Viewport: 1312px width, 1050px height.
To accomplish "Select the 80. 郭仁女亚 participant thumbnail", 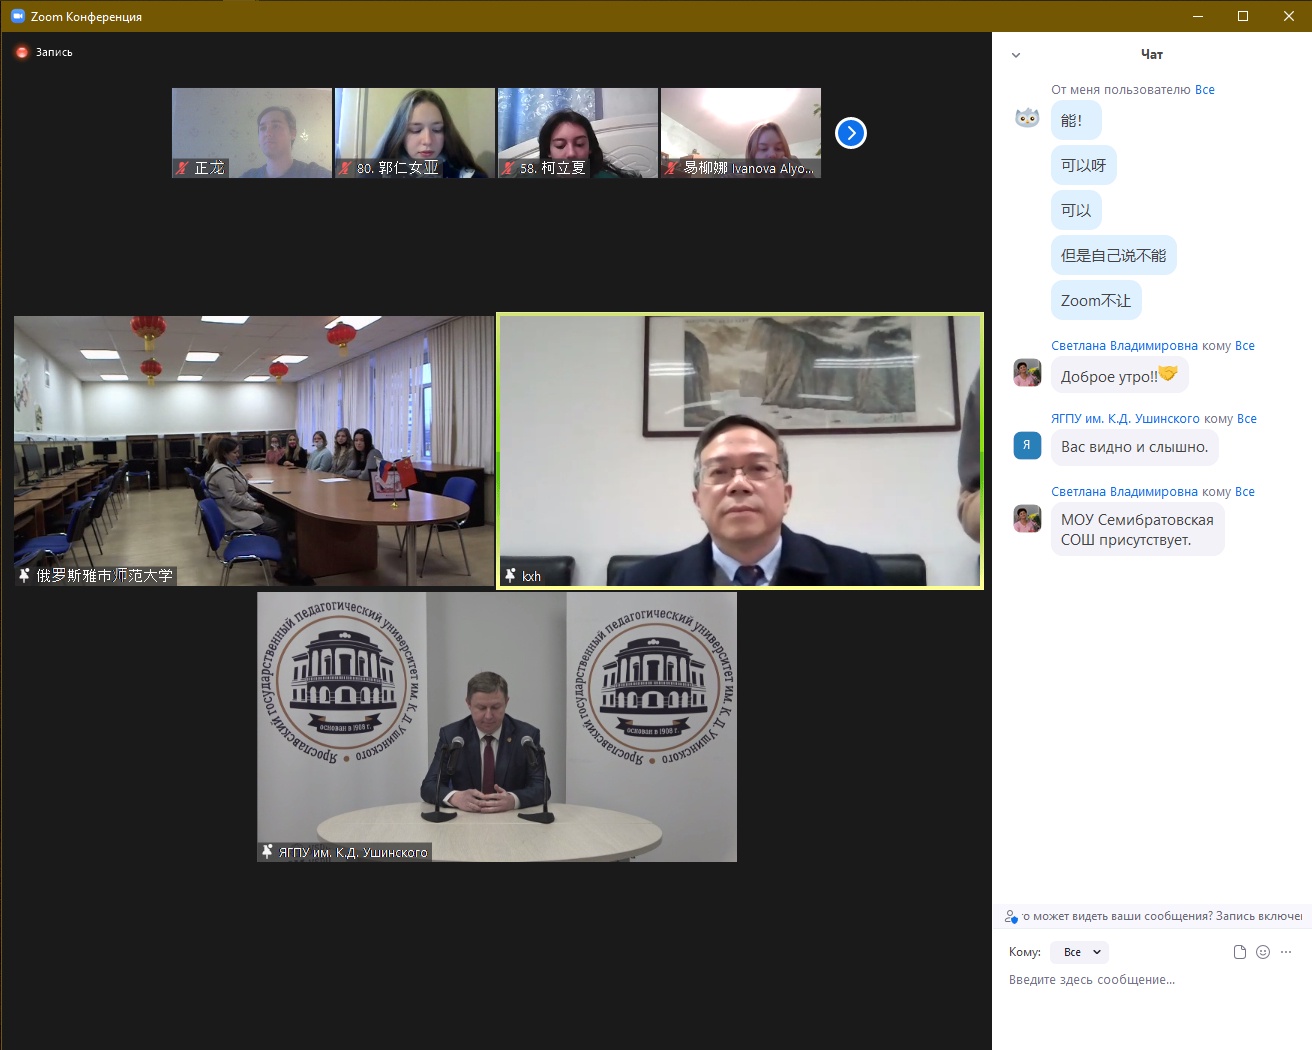I will pyautogui.click(x=415, y=132).
